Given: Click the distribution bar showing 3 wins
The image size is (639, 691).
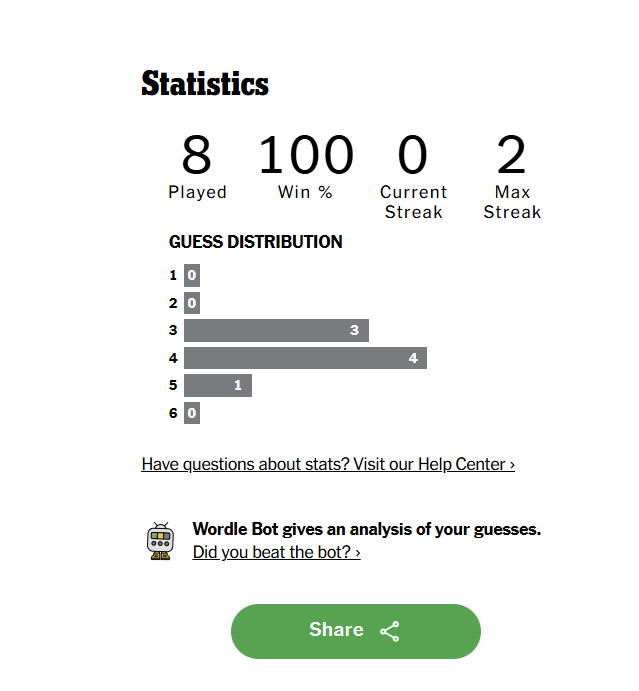Looking at the screenshot, I should click(276, 330).
